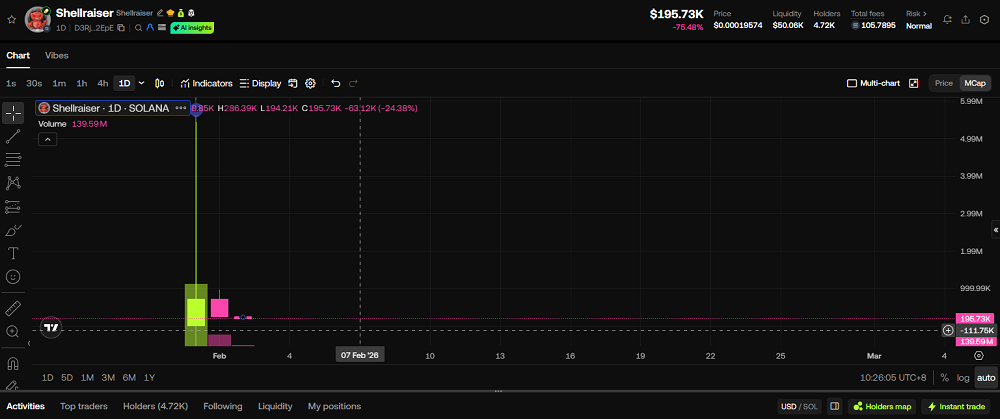1000x419 pixels.
Task: Pick the ruler measure tool
Action: 13,308
